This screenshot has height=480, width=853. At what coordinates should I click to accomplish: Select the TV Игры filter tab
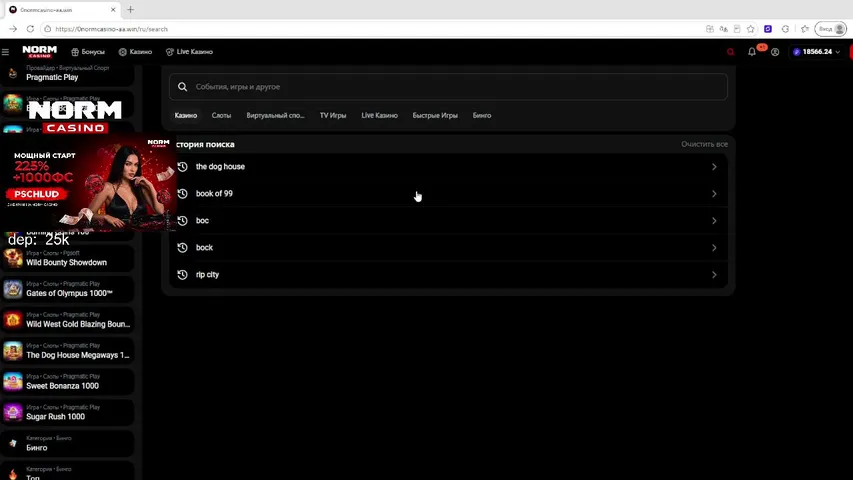[333, 115]
